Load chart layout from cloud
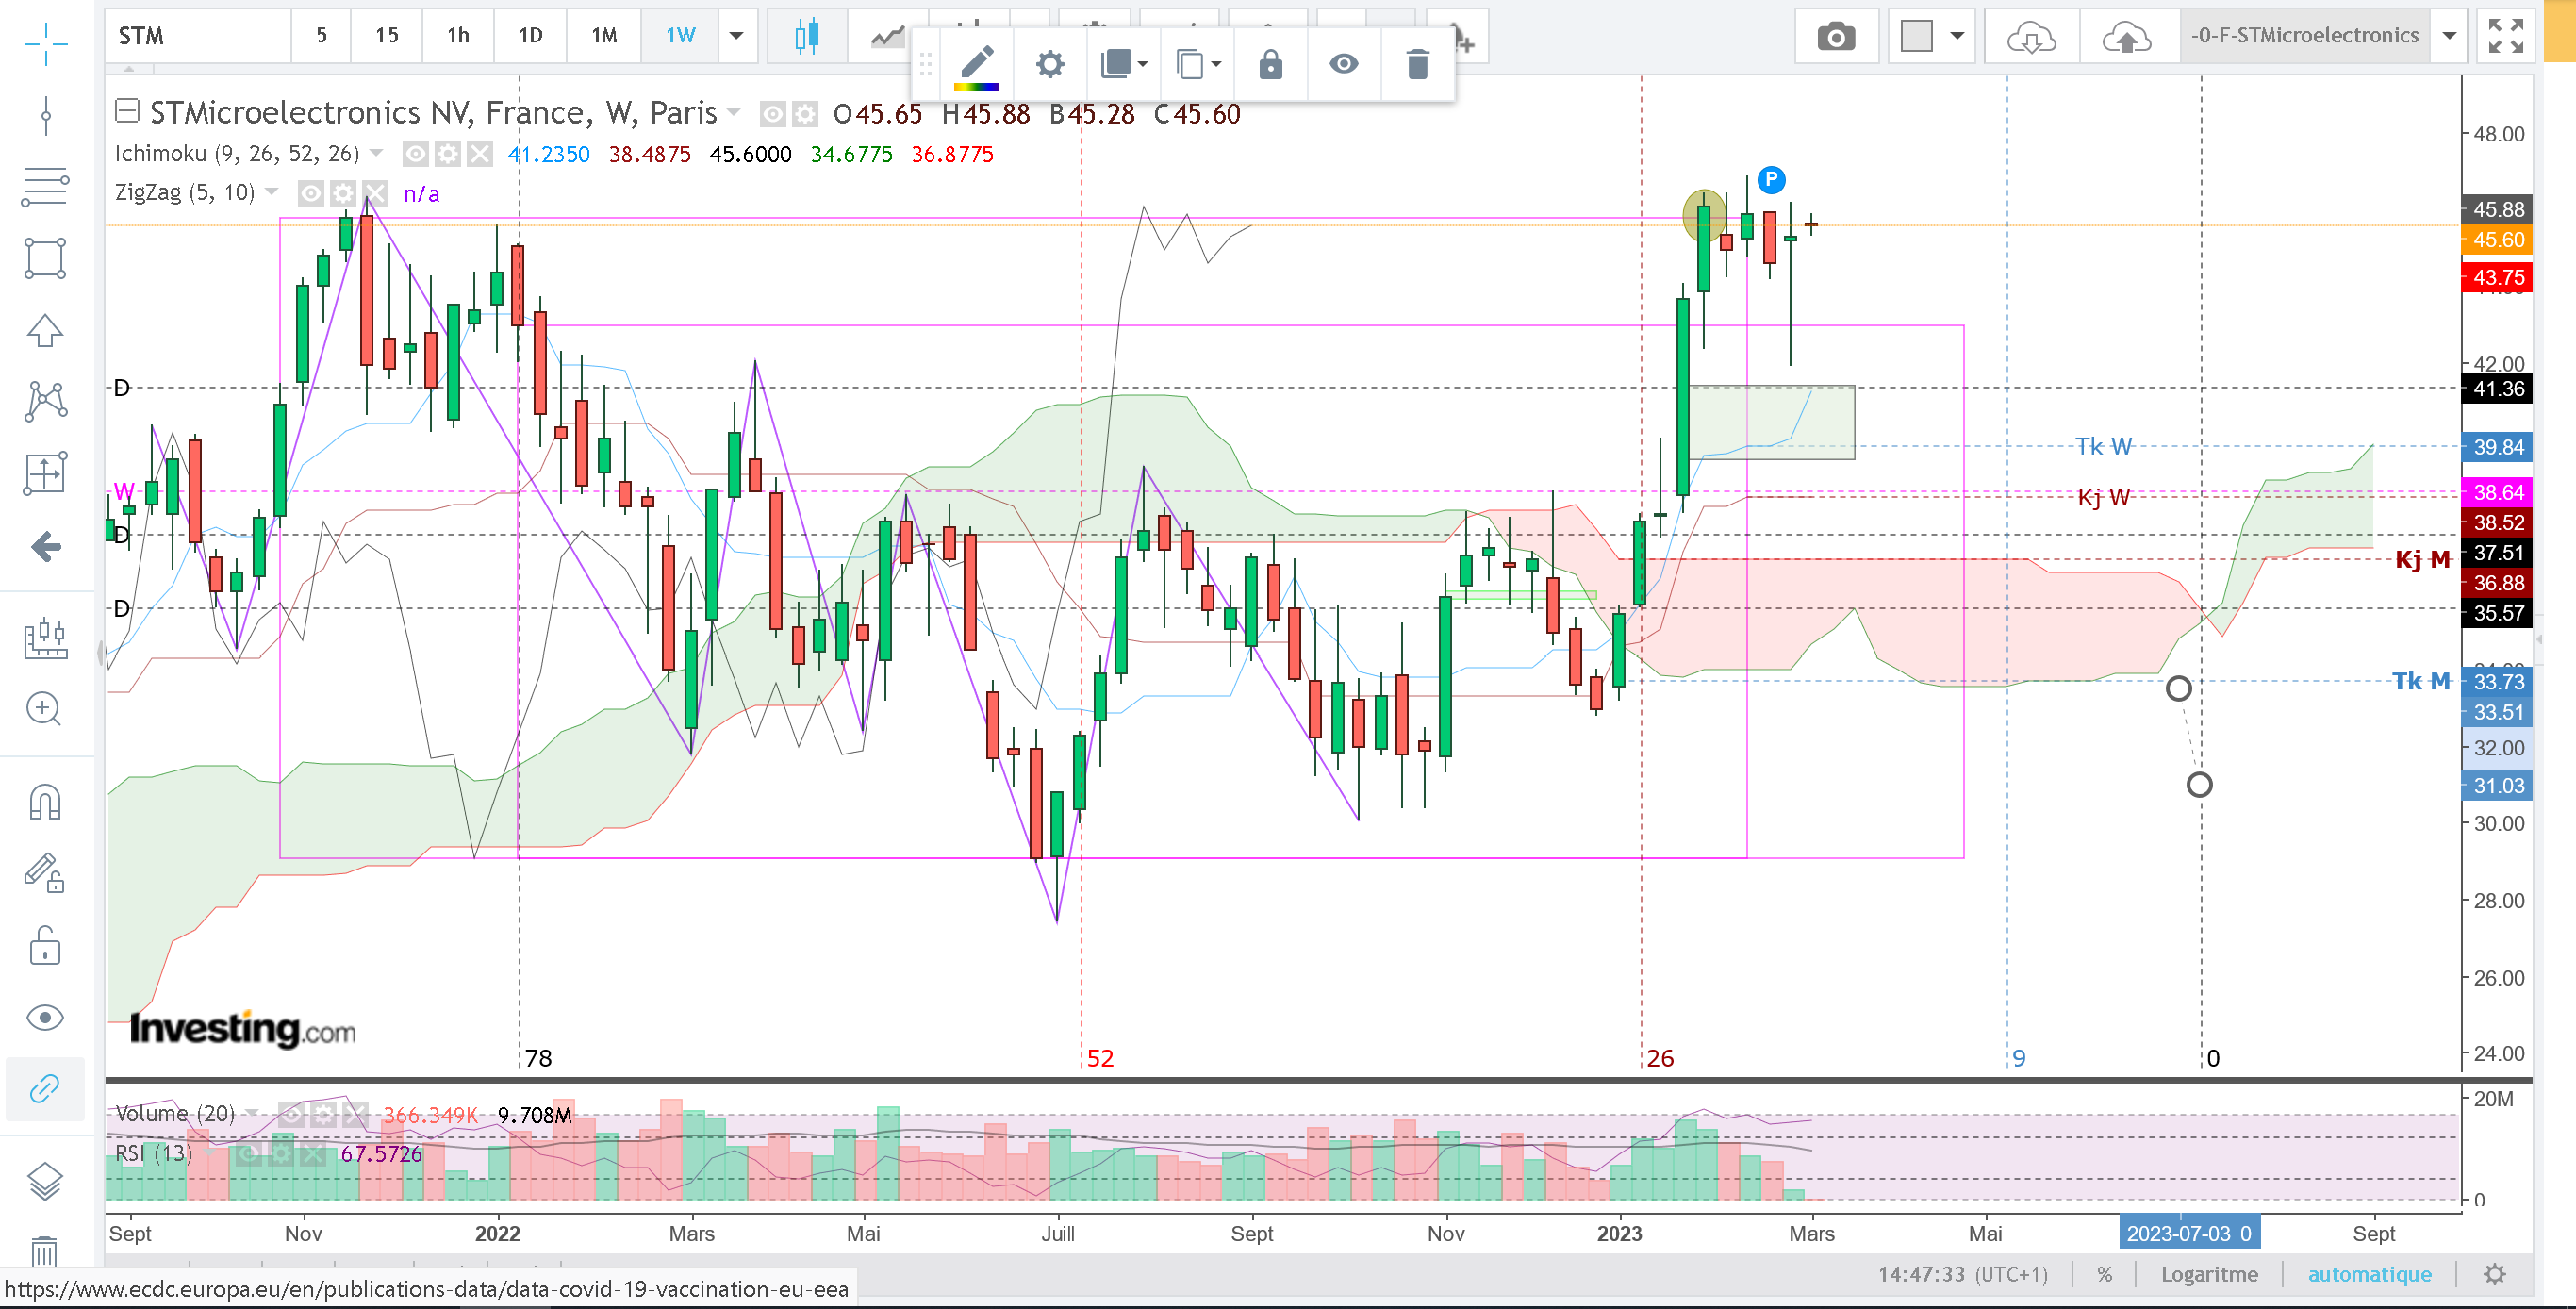The height and width of the screenshot is (1309, 2576). (x=2031, y=37)
